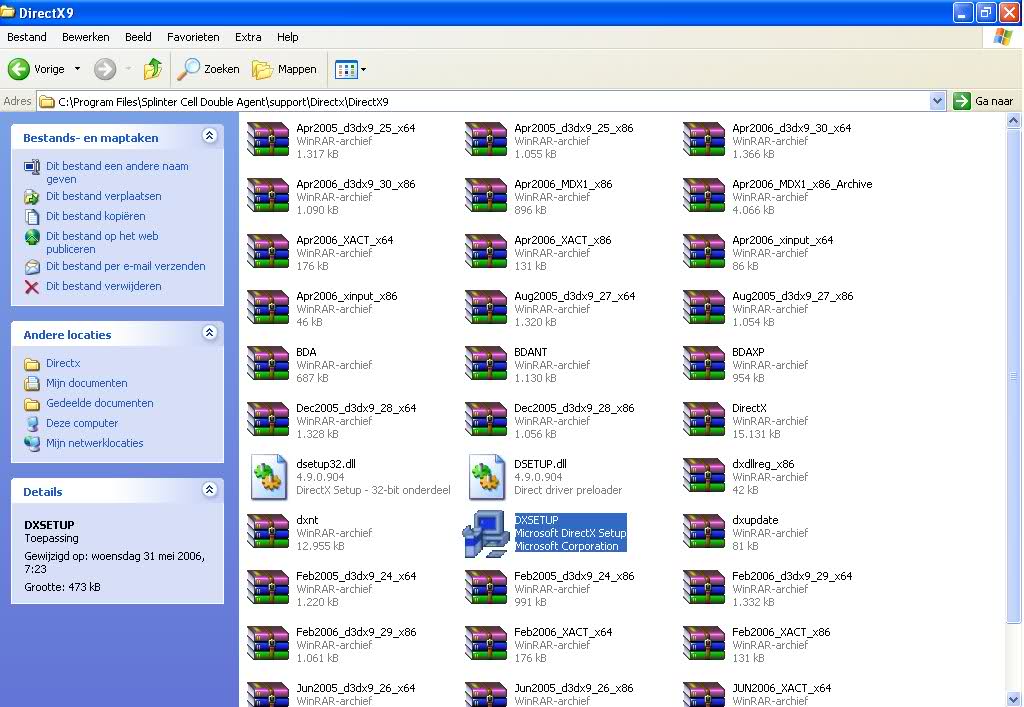Open the Extra menu
This screenshot has height=707, width=1024.
pyautogui.click(x=247, y=37)
